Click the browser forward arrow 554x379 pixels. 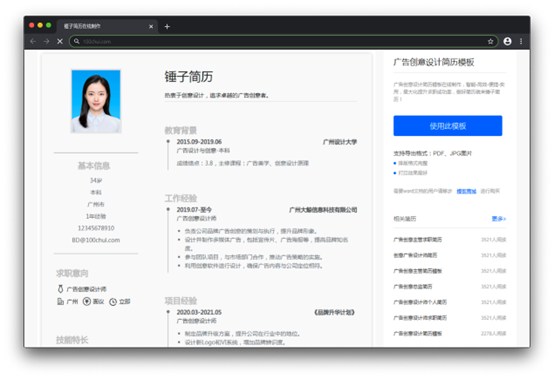pyautogui.click(x=46, y=41)
